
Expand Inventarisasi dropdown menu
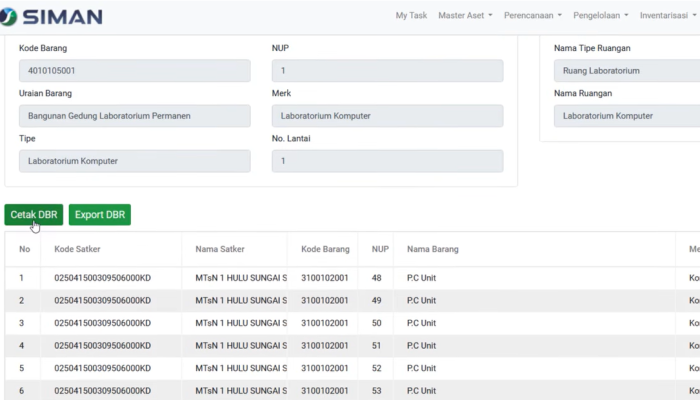668,16
